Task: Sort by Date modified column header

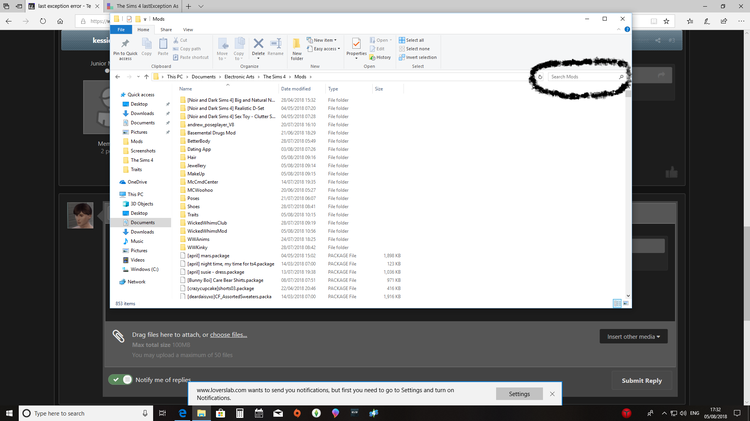Action: (296, 89)
